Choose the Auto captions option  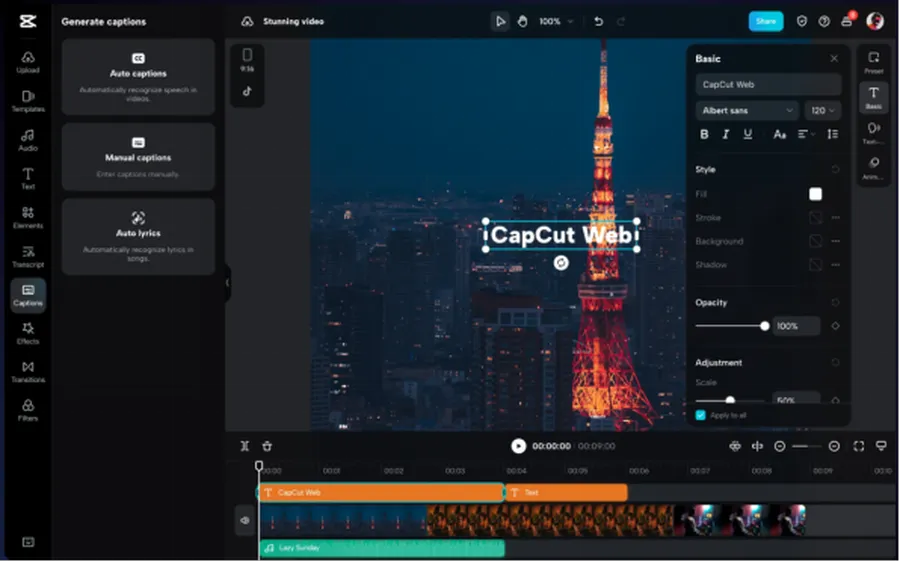138,77
